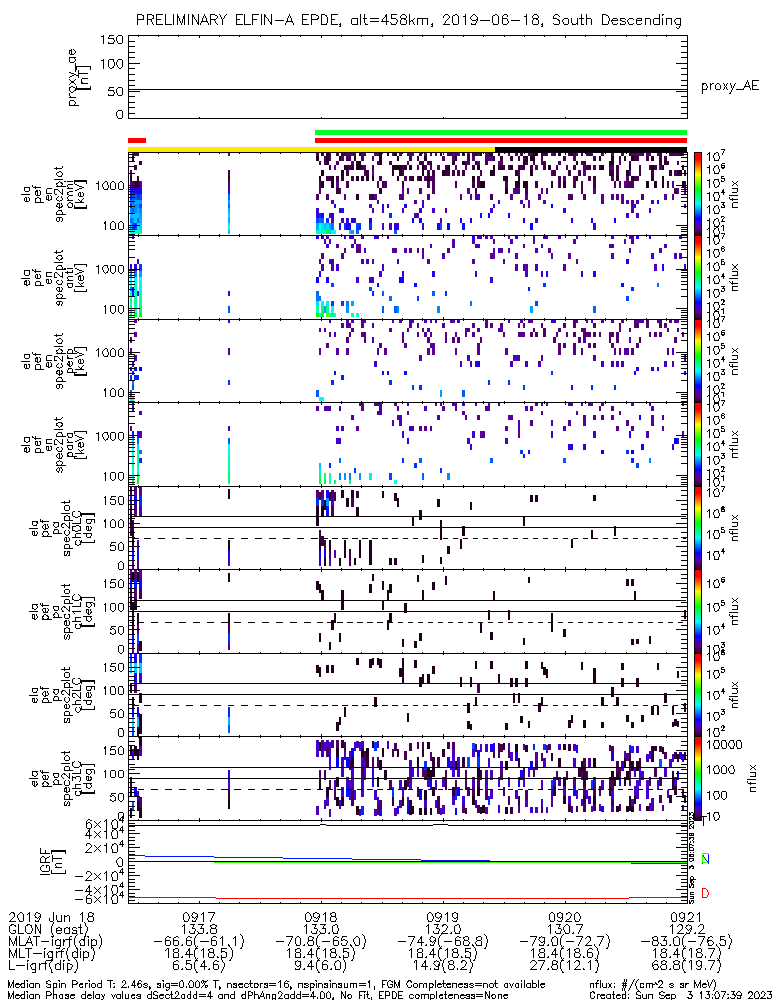The height and width of the screenshot is (1000, 775).
Task: Click the para [keV] y-axis label
Action: (x=54, y=445)
